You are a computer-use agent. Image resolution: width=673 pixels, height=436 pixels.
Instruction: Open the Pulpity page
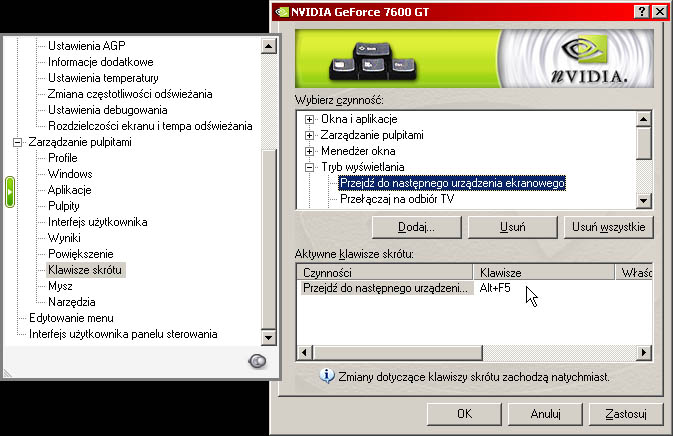[x=64, y=206]
